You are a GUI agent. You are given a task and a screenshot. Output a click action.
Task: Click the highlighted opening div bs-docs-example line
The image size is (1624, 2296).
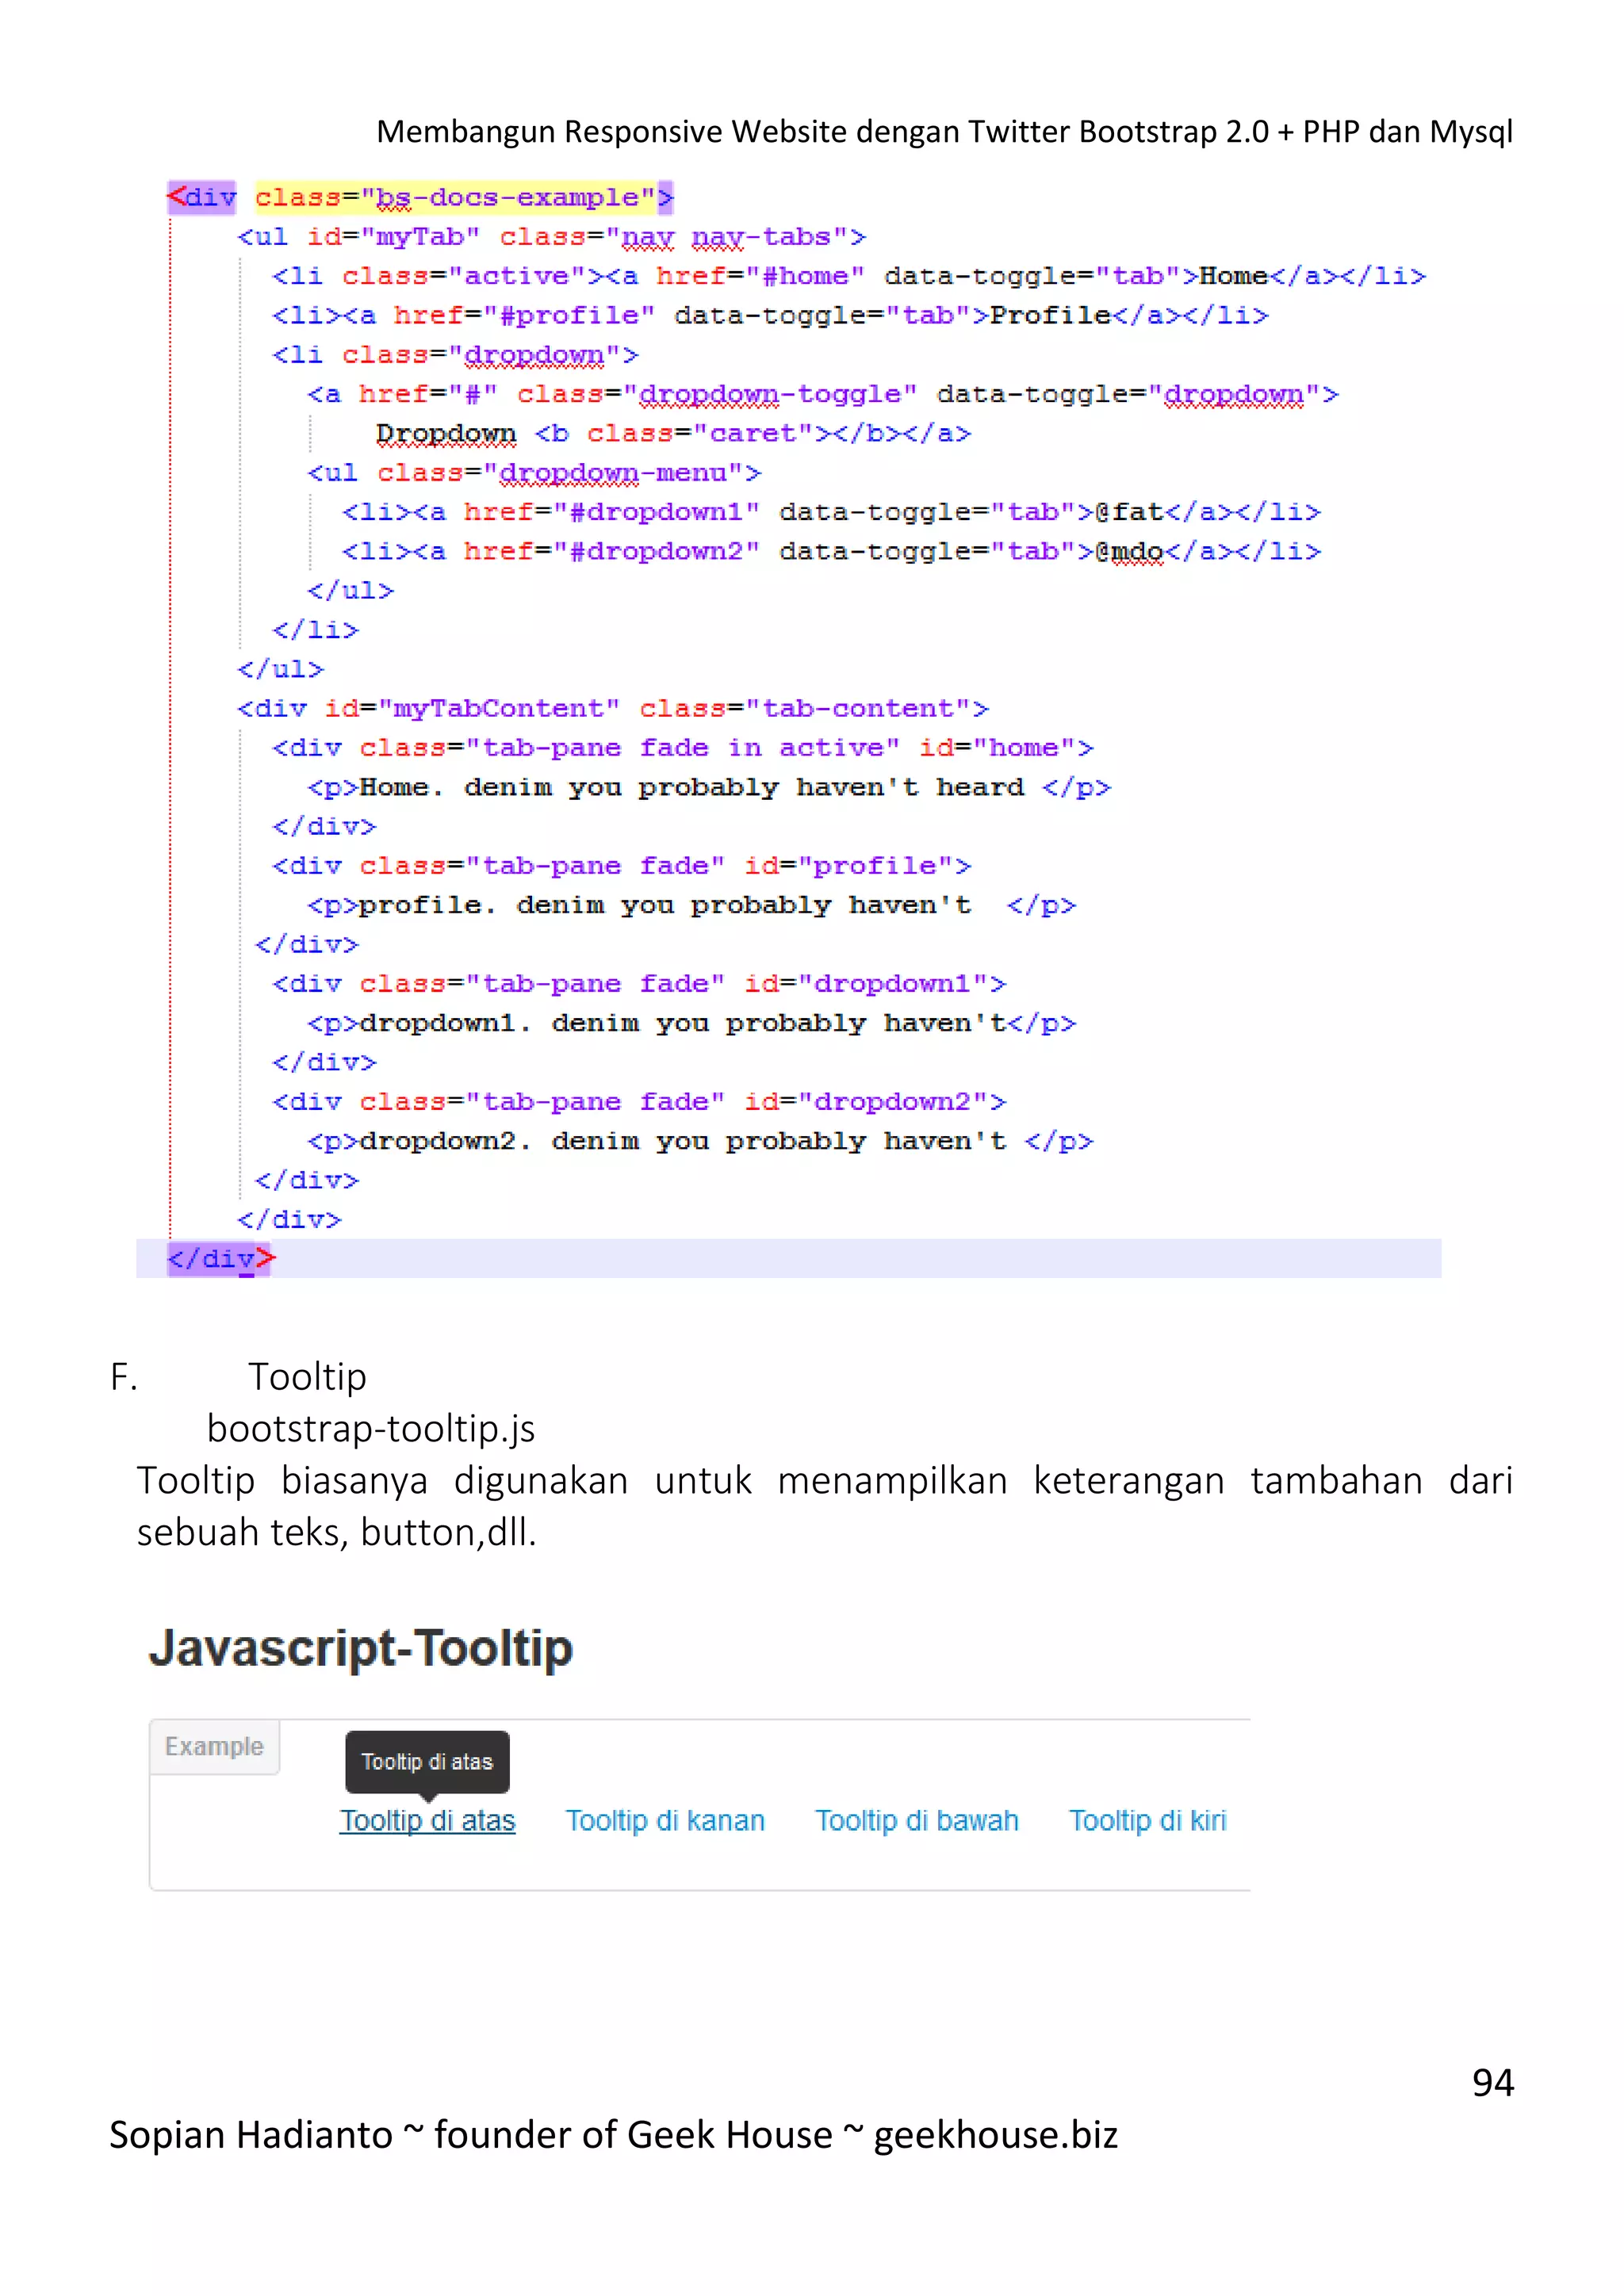coord(421,197)
